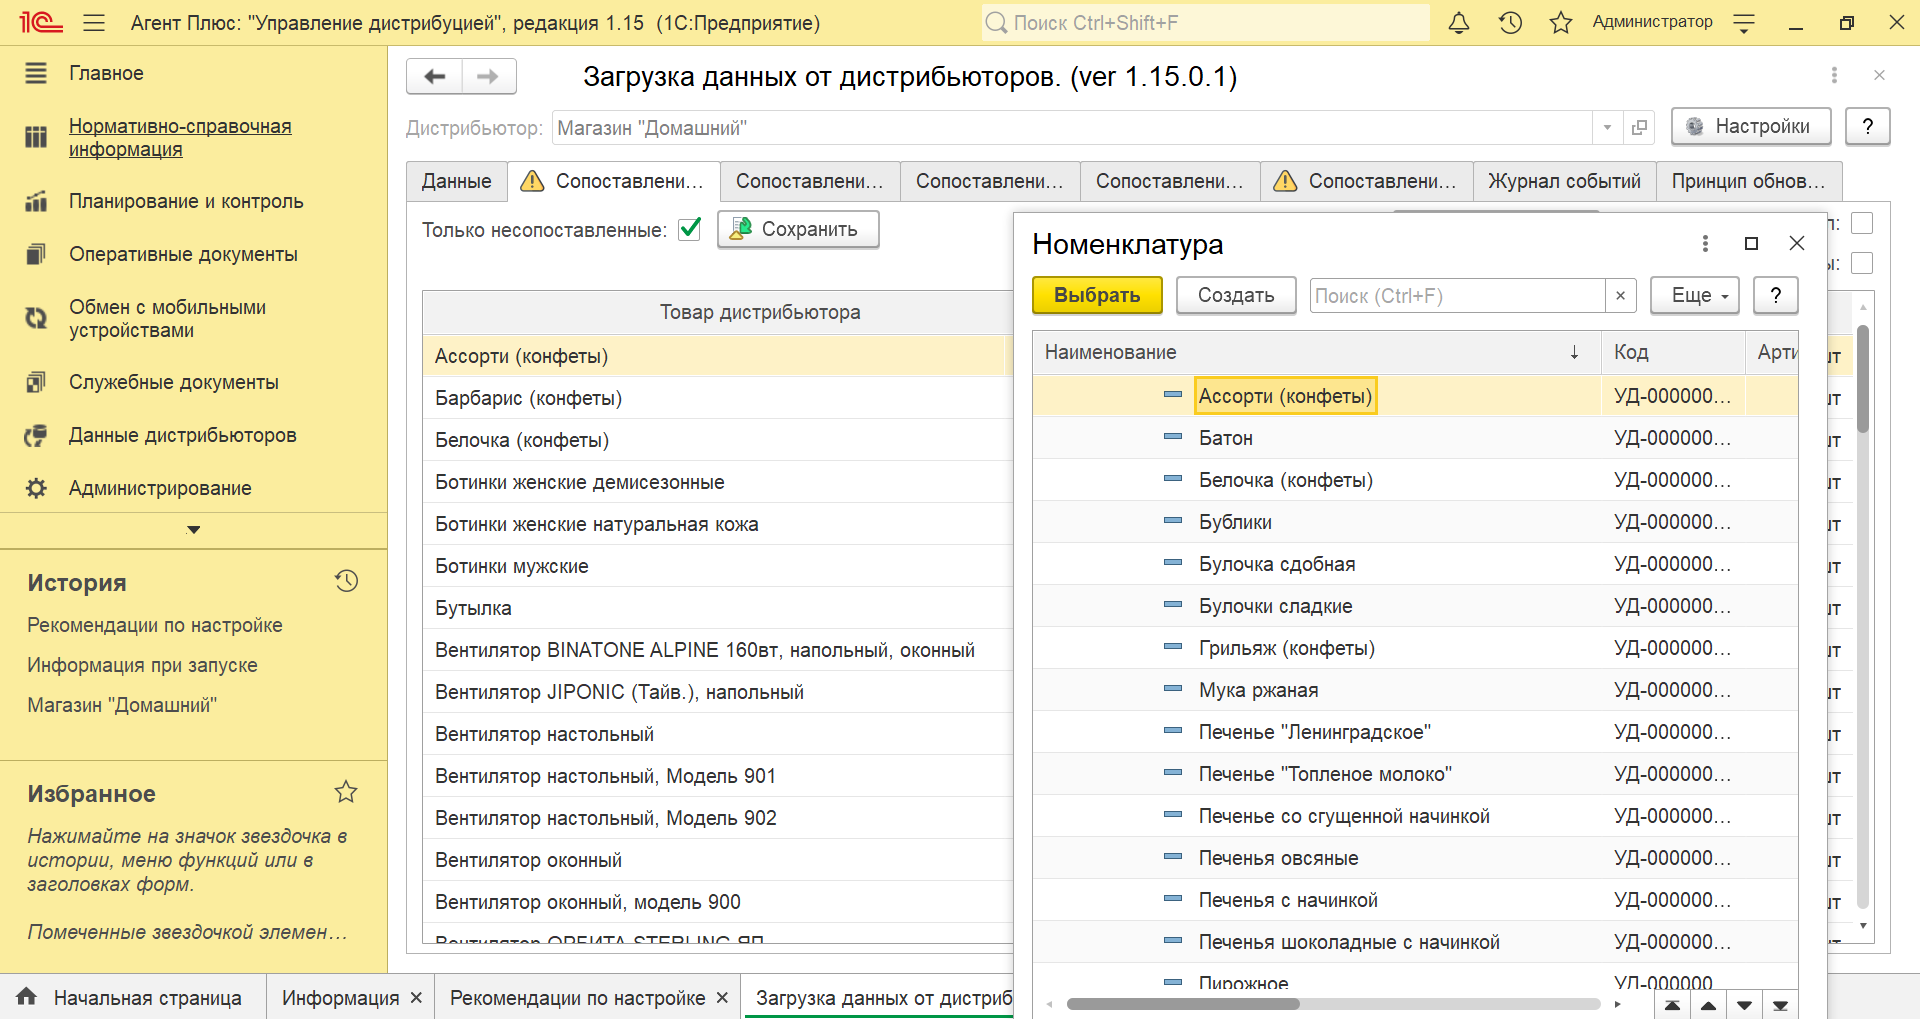Open Обмен с мобильными устройствами section

pos(167,318)
